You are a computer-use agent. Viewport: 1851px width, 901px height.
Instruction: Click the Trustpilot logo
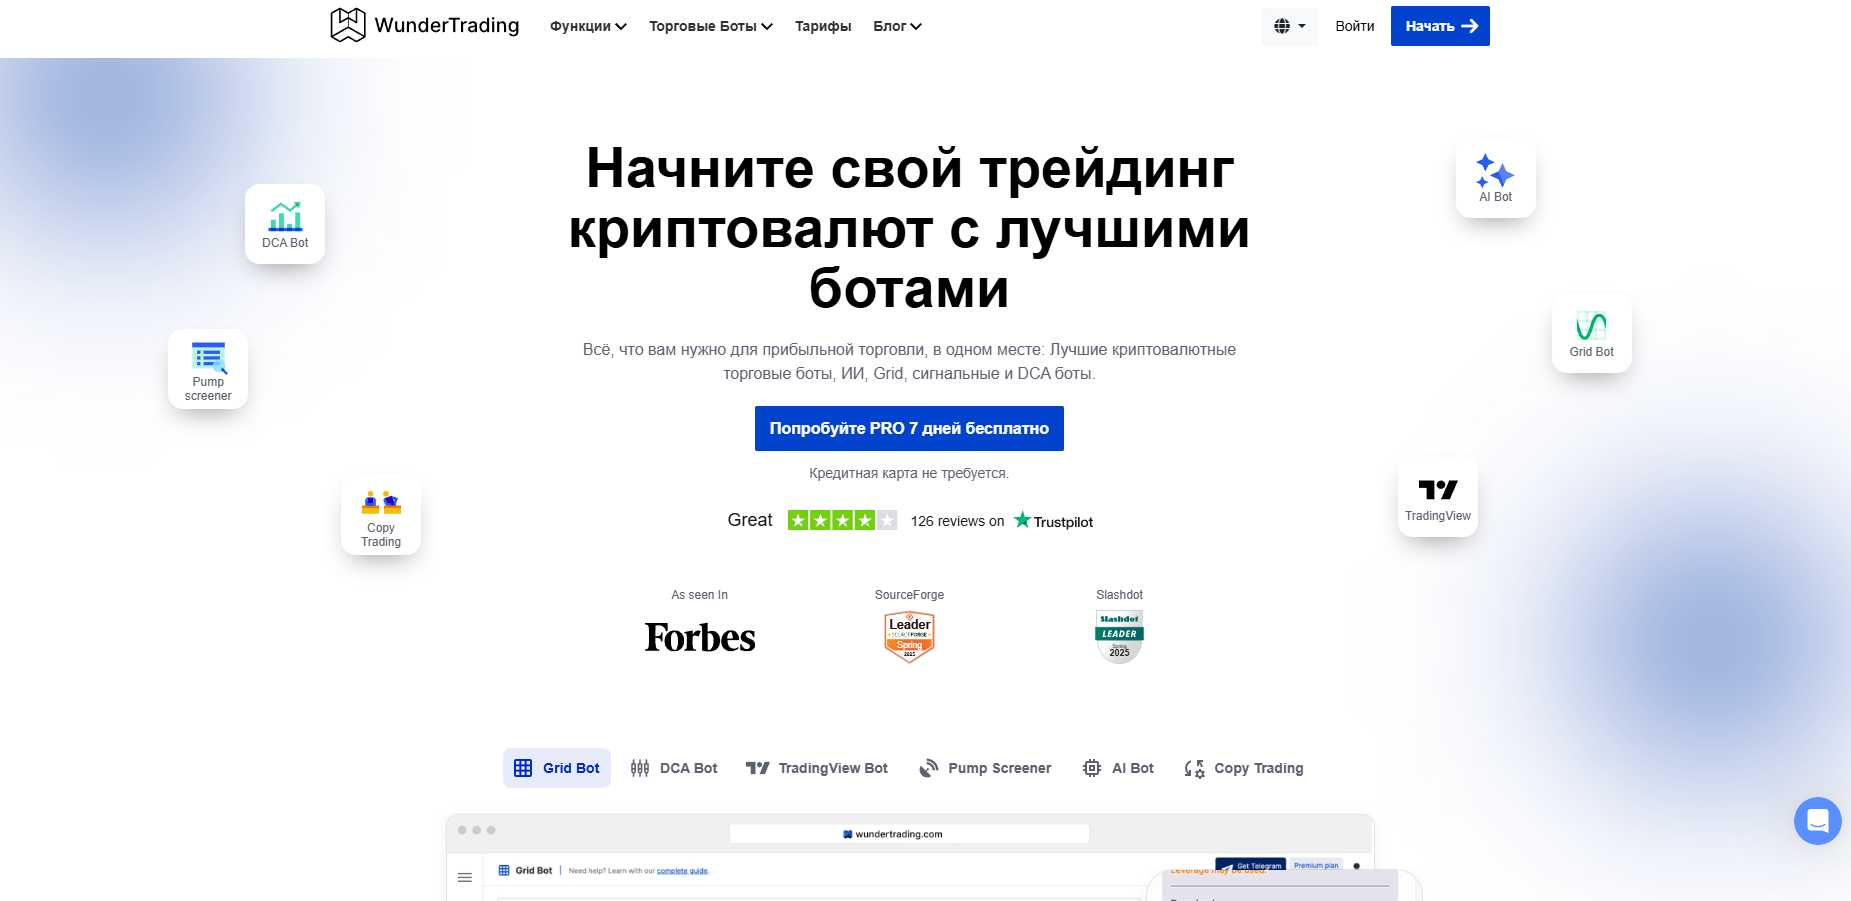[x=1053, y=521]
